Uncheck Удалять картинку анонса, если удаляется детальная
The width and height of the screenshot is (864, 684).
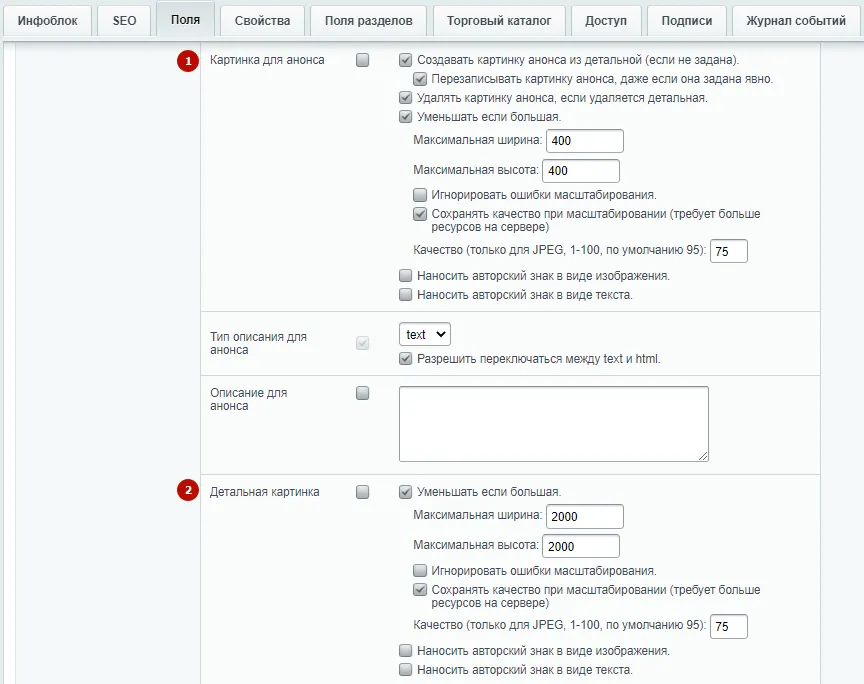406,98
